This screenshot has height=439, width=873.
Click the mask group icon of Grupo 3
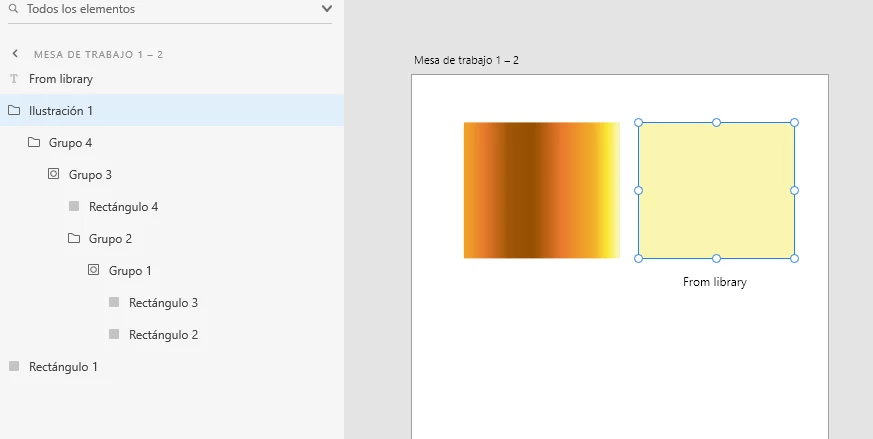53,174
